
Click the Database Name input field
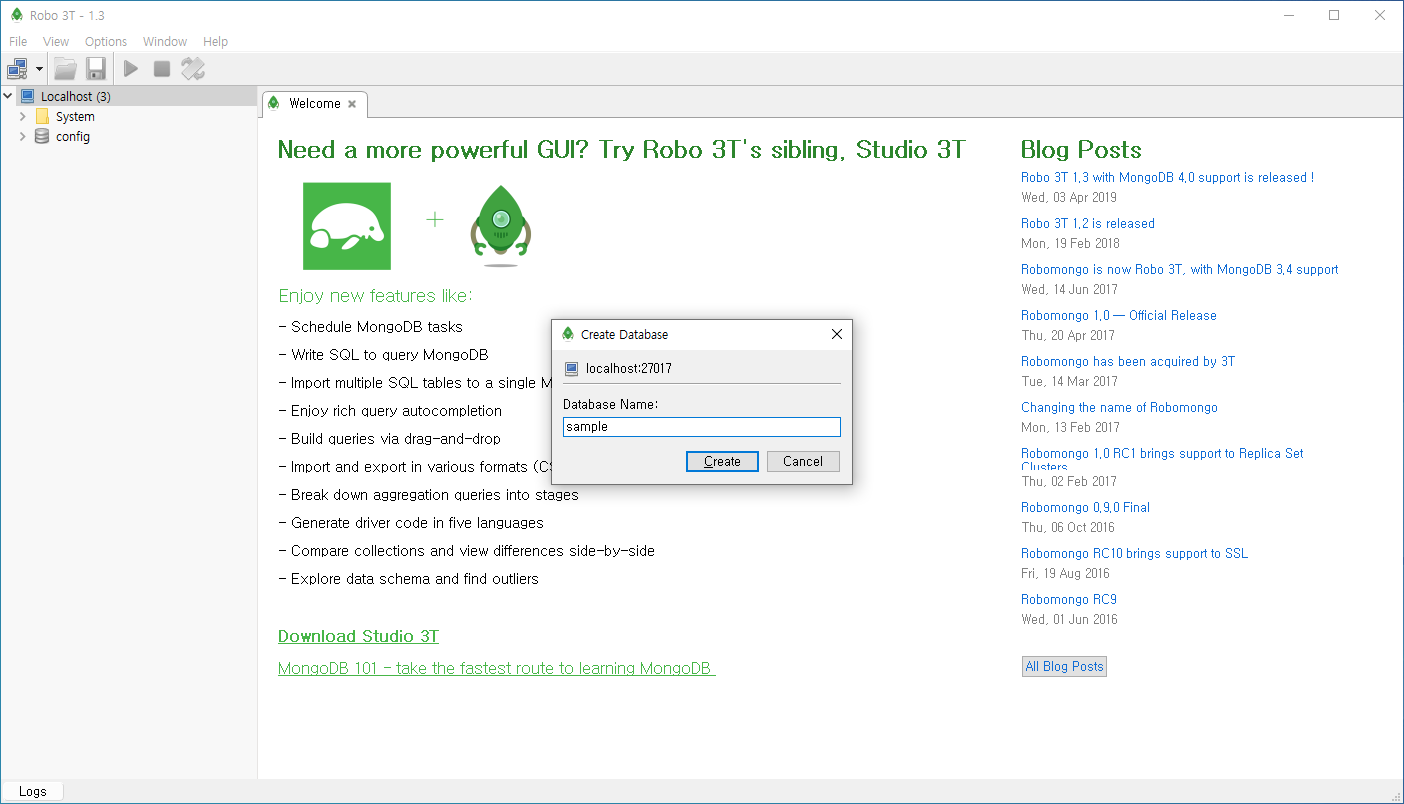pyautogui.click(x=702, y=427)
